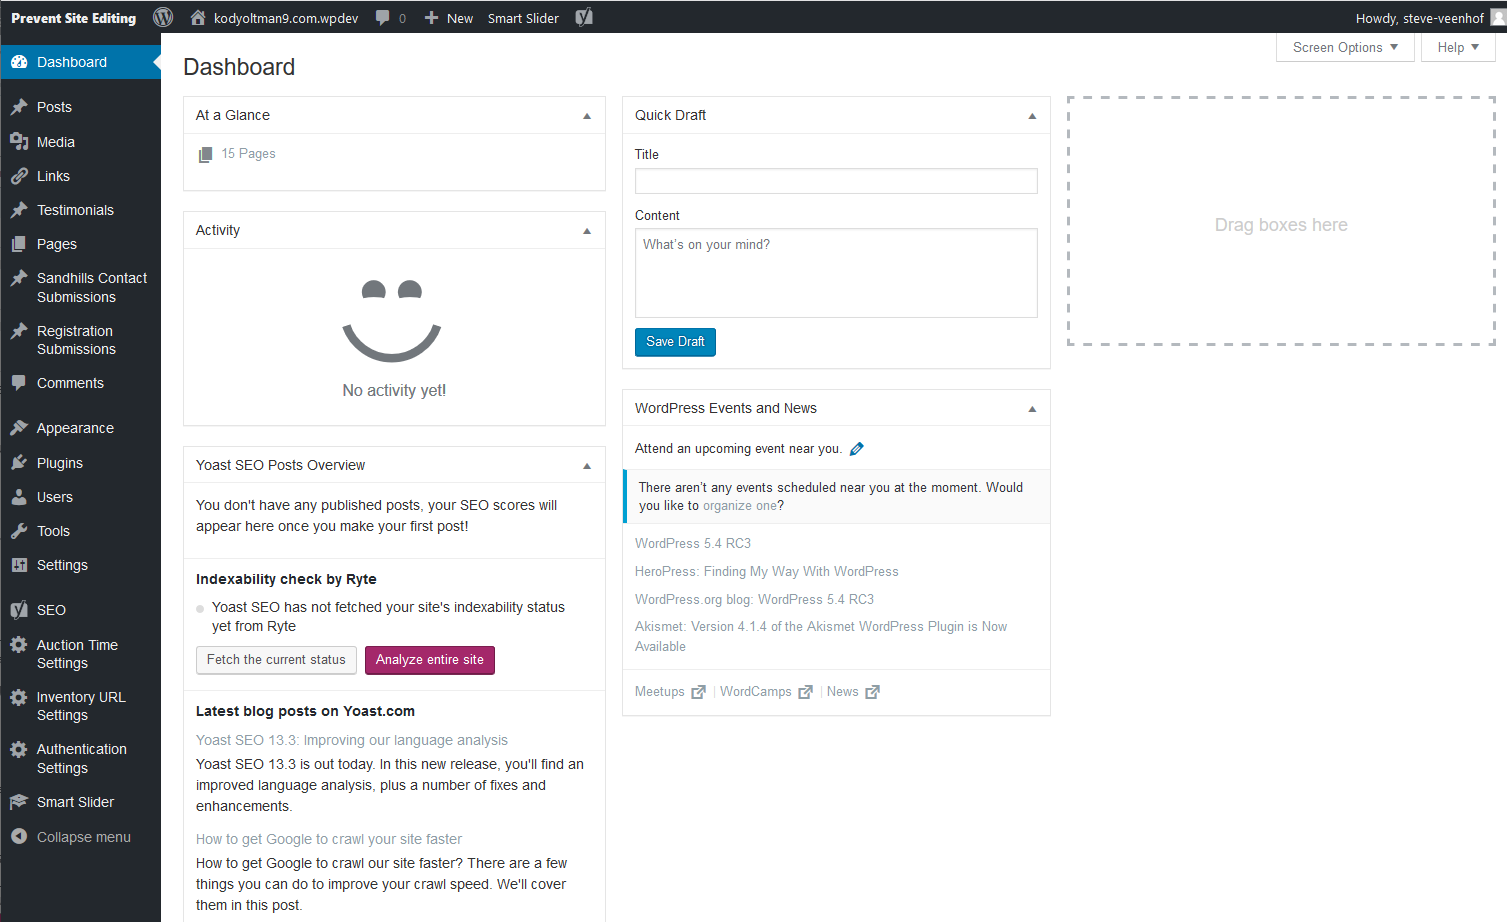Click the Pages icon in sidebar
The image size is (1507, 922).
[x=19, y=244]
